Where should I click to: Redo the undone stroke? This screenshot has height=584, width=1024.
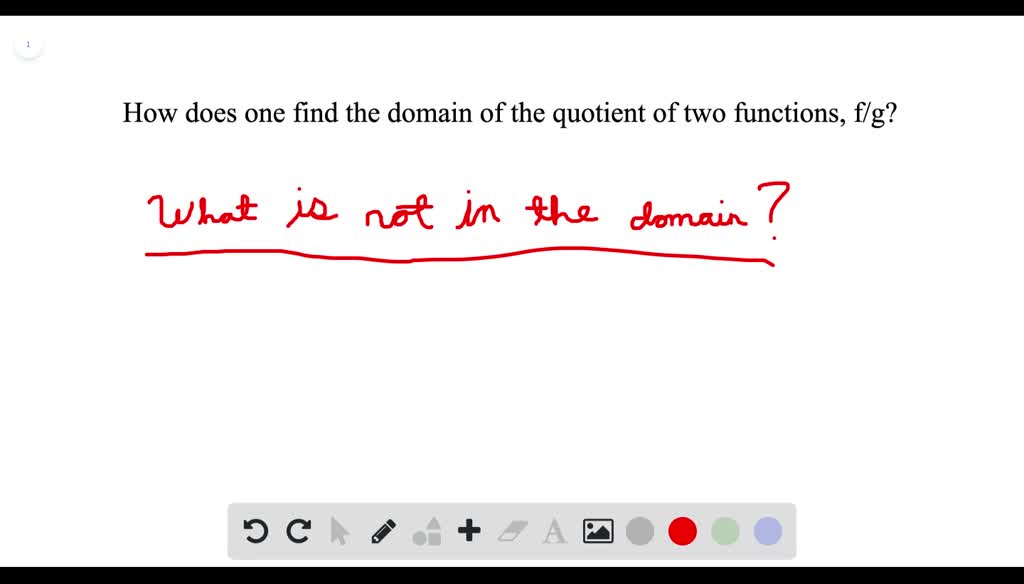pyautogui.click(x=298, y=531)
